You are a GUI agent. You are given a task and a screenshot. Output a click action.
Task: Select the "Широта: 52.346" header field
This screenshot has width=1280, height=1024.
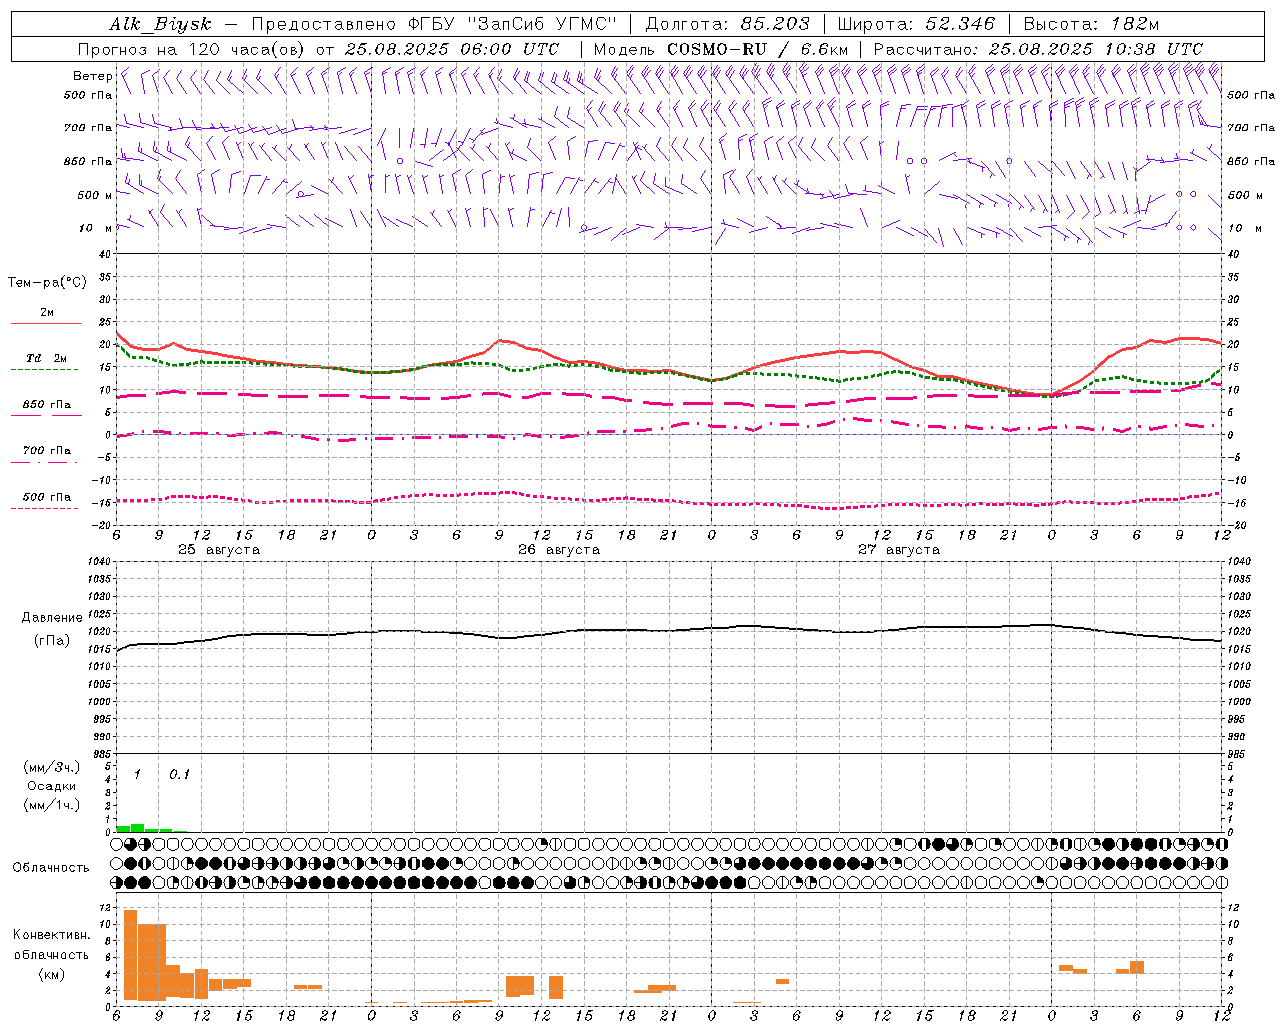(916, 24)
